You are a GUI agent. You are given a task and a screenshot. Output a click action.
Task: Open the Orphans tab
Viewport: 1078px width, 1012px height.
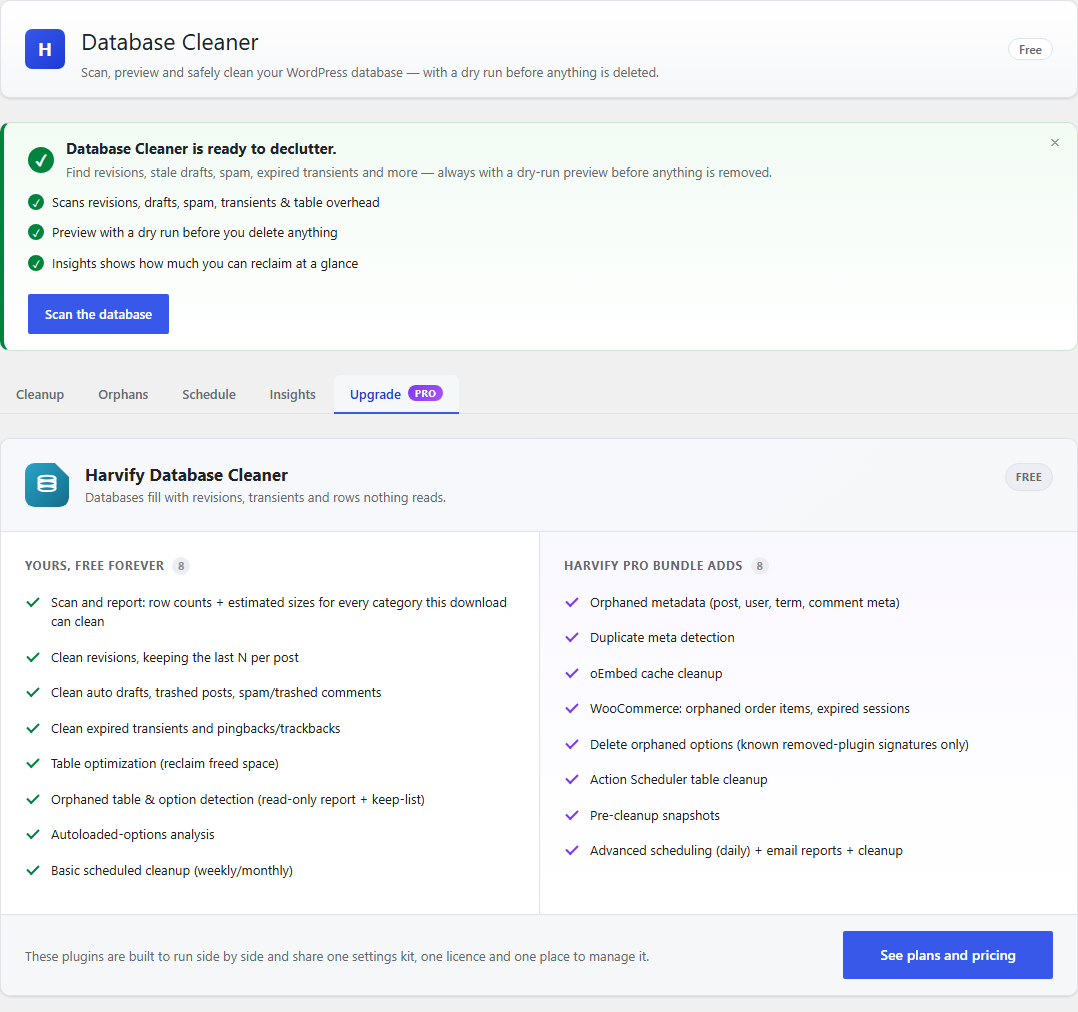point(123,395)
